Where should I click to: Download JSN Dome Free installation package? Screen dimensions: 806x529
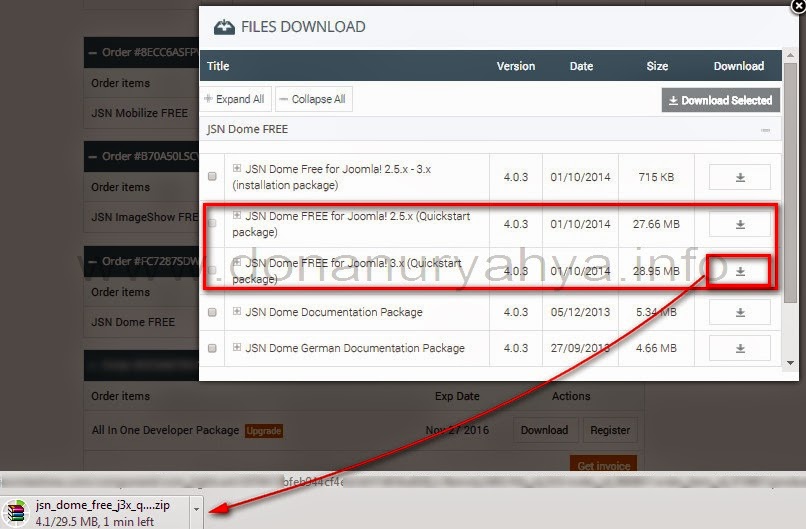[x=740, y=177]
